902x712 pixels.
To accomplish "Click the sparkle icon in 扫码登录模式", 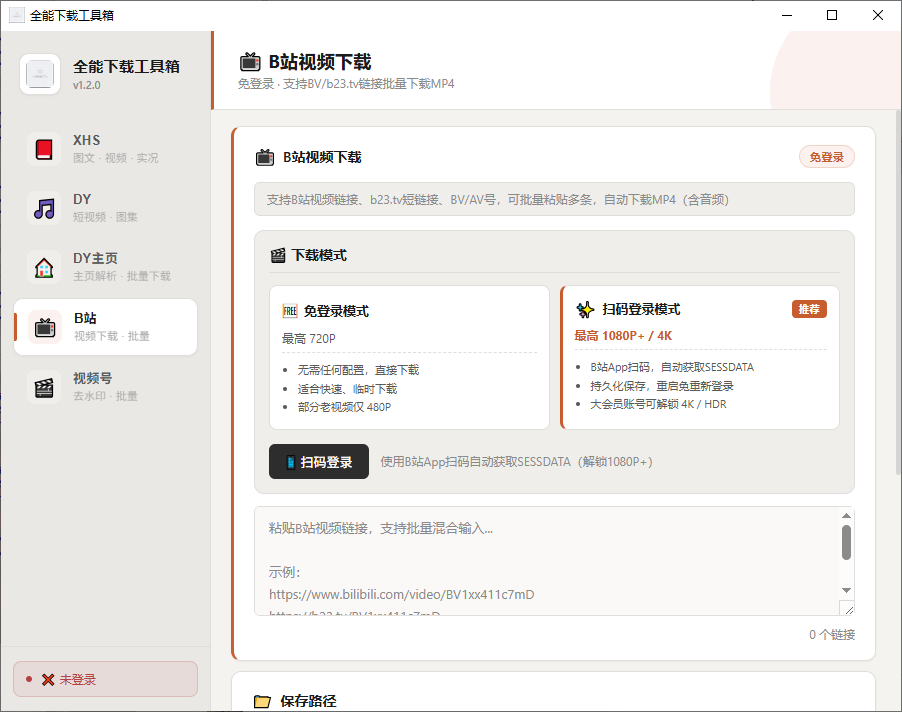I will pyautogui.click(x=585, y=309).
